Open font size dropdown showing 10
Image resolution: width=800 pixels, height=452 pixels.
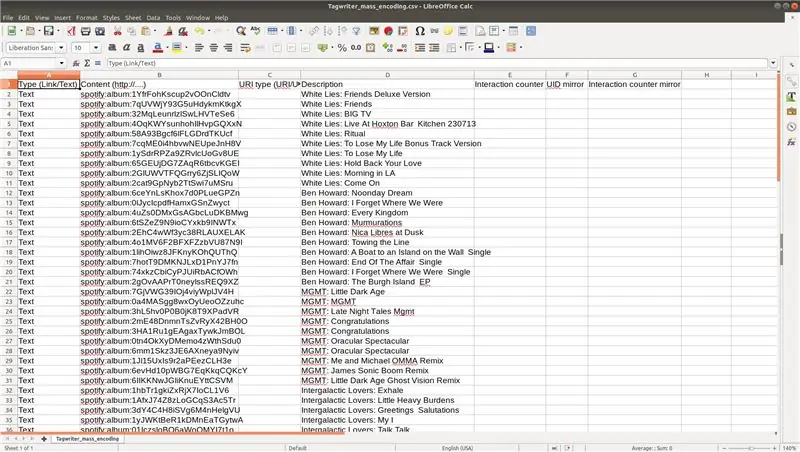click(96, 47)
